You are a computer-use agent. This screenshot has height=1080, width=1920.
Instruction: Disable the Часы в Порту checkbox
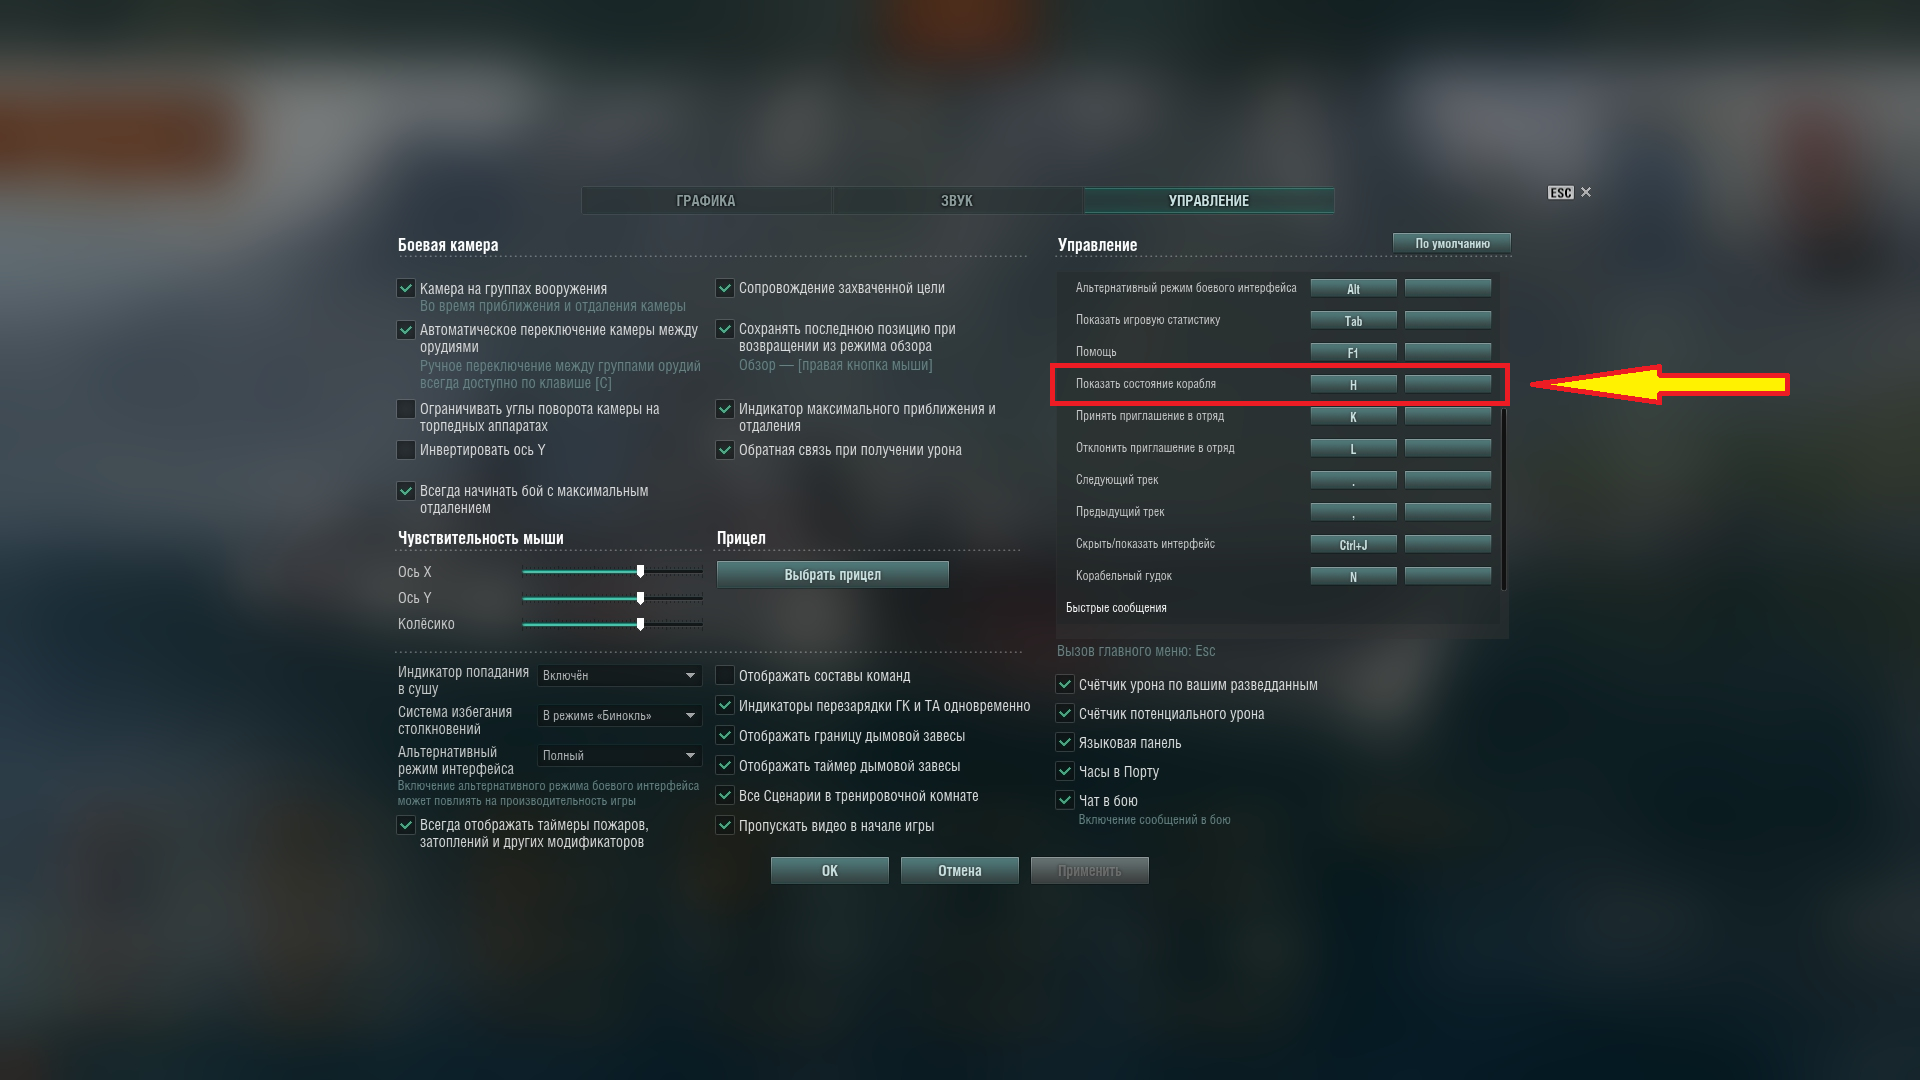(x=1065, y=772)
